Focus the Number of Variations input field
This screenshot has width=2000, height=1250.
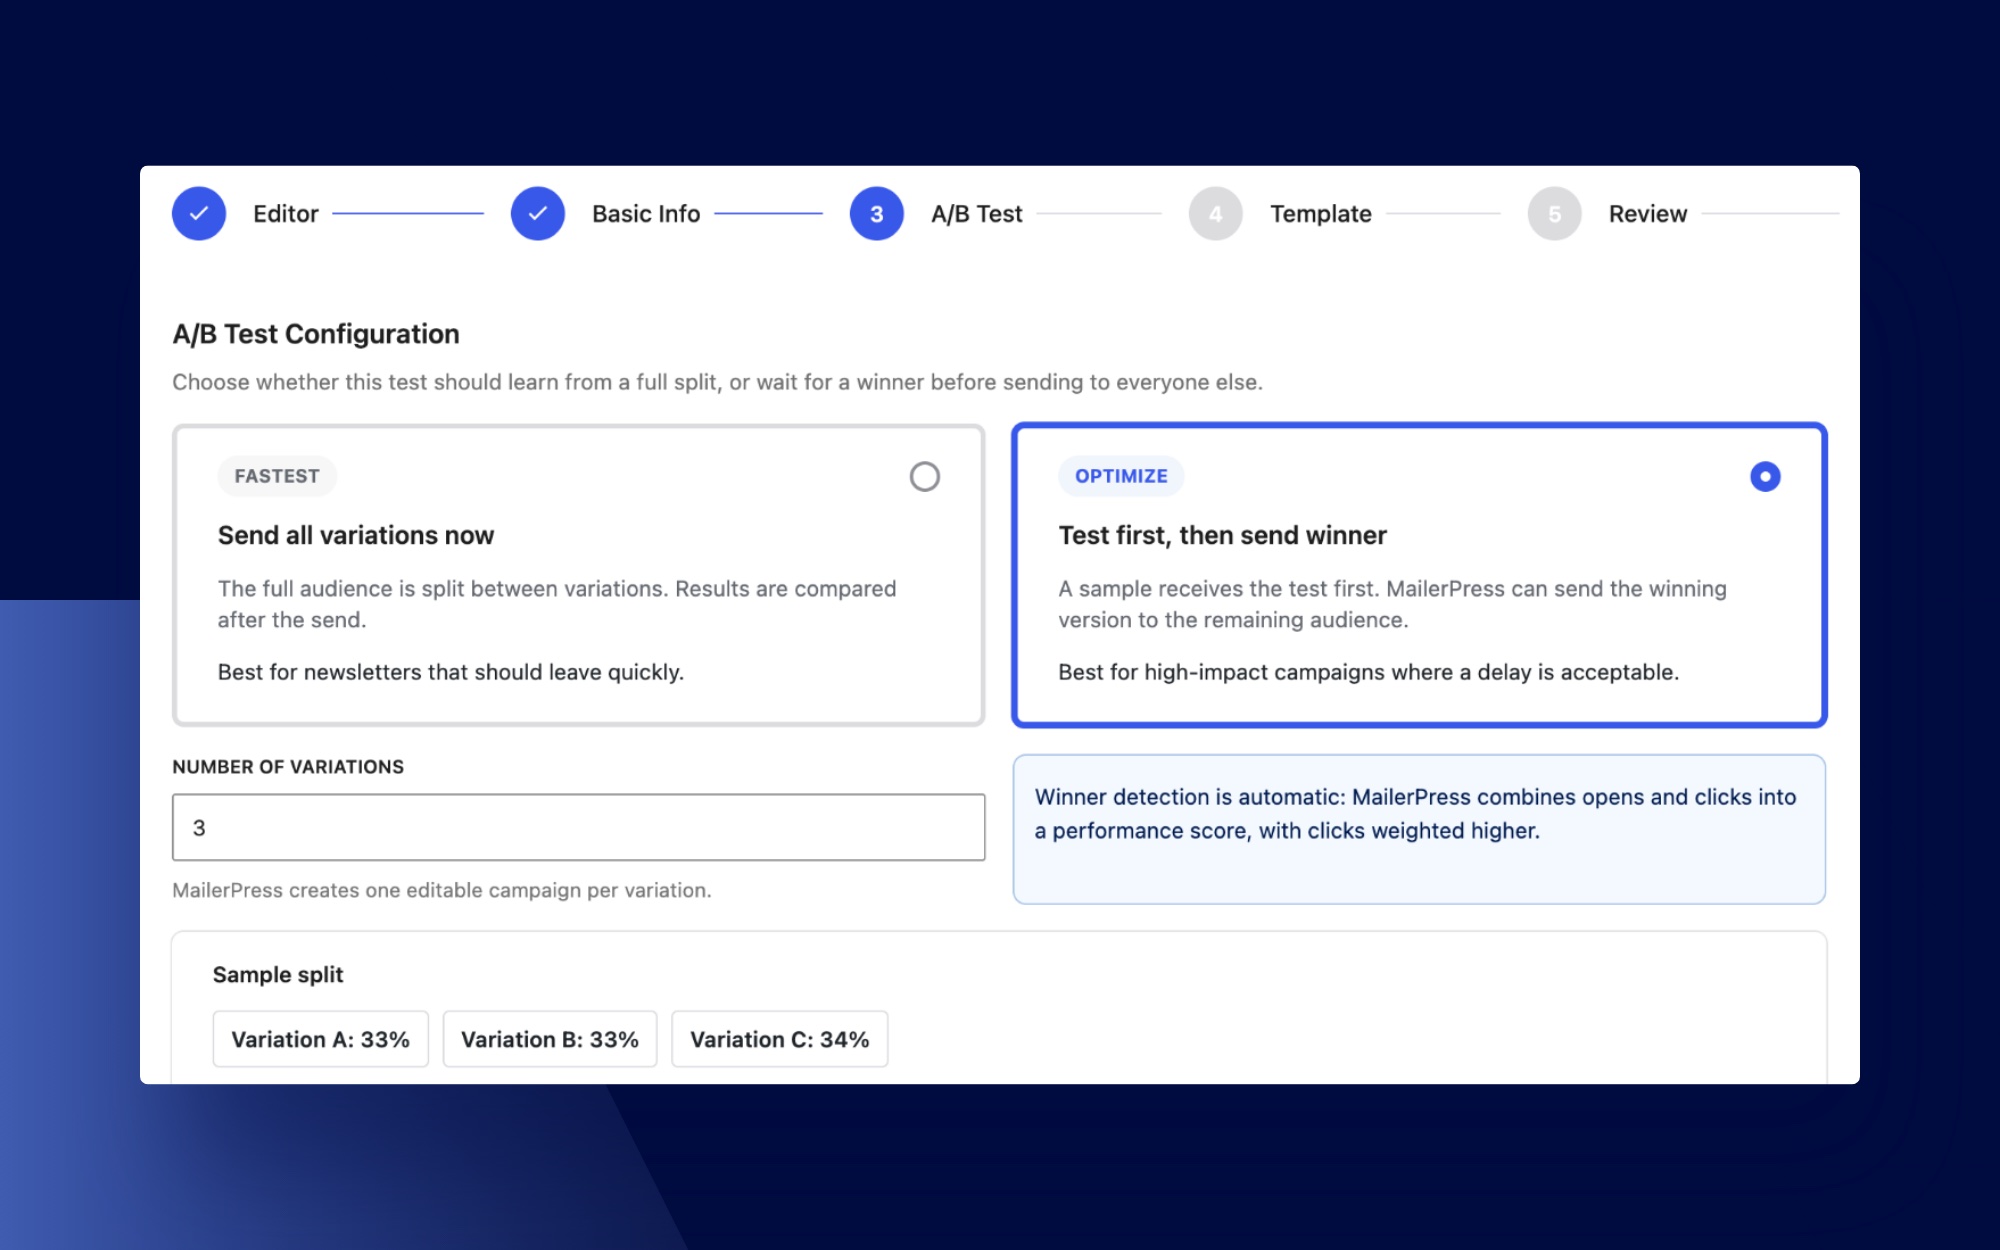click(579, 827)
